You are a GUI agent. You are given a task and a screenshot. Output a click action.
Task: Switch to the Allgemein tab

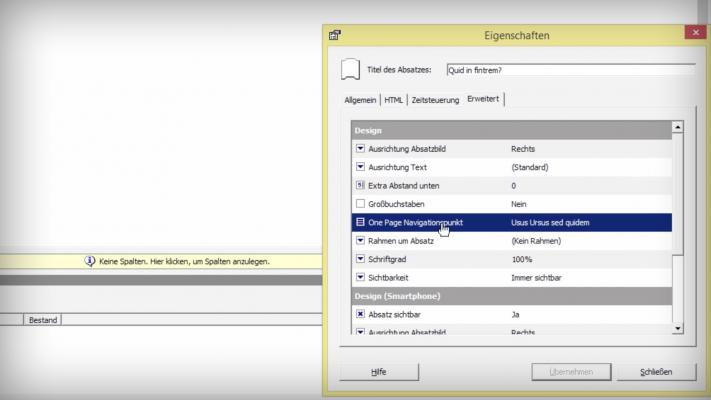[360, 100]
